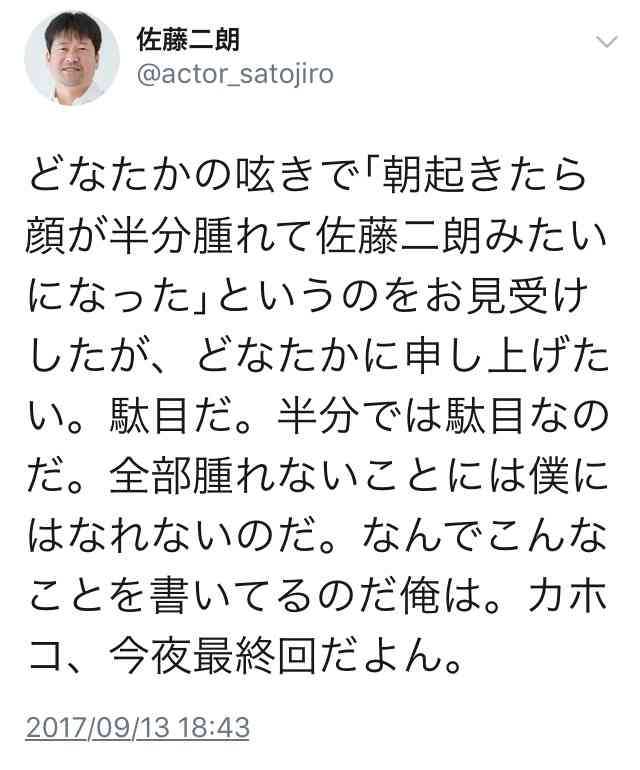Tap the word 駄目なの in tweet

tap(527, 417)
